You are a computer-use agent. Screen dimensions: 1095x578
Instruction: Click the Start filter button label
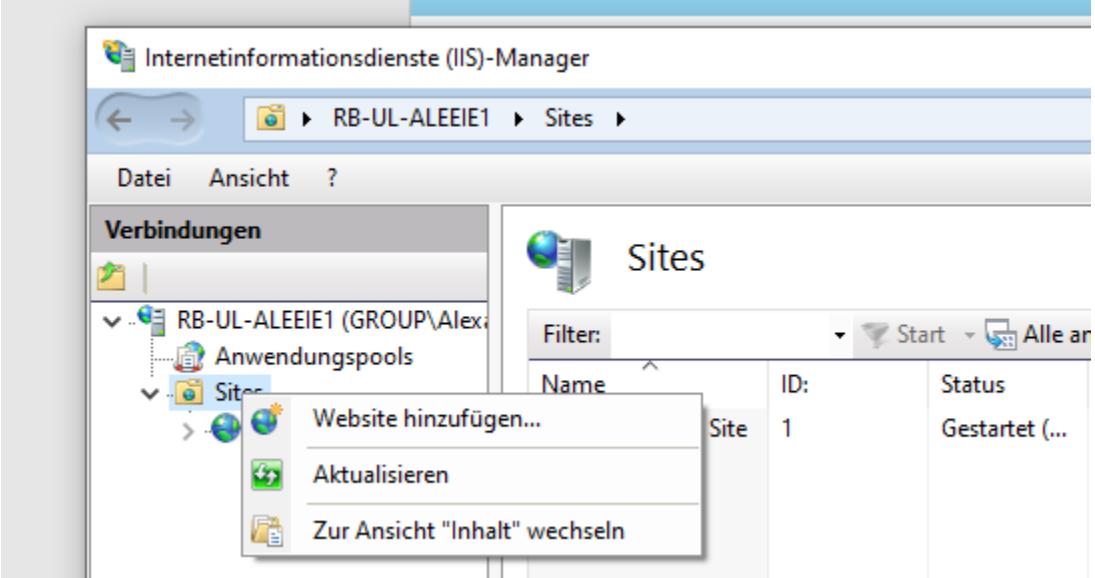920,334
